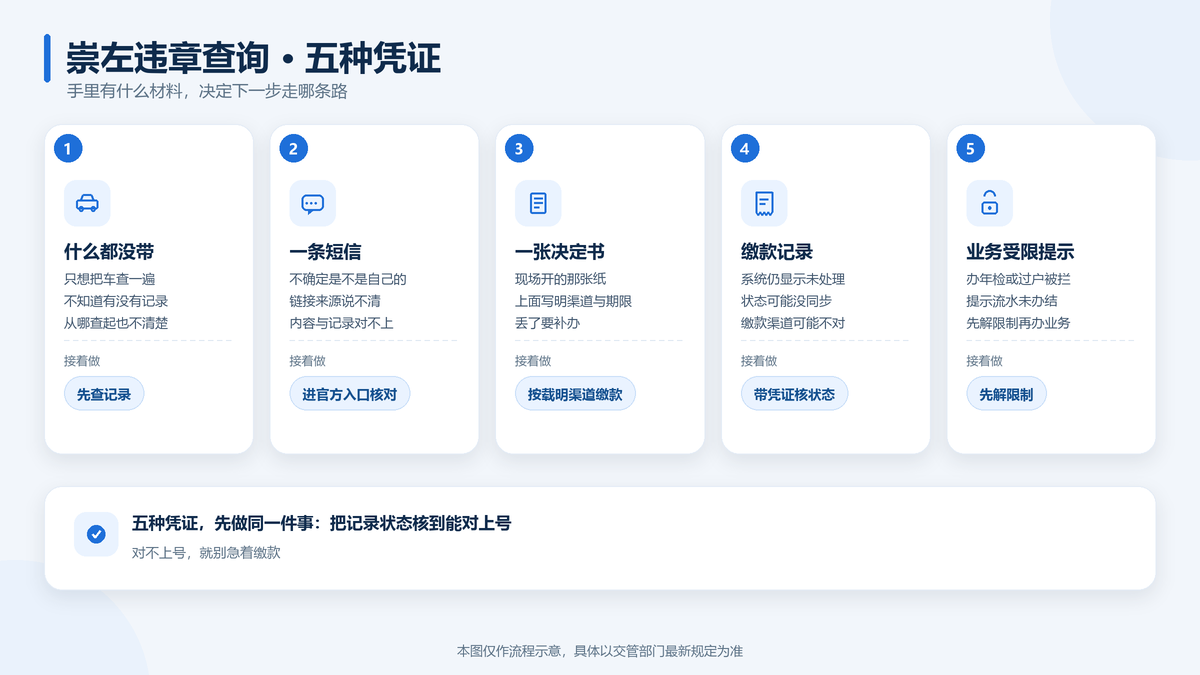
Task: Click the line 状态可能没同步
Action: [787, 301]
